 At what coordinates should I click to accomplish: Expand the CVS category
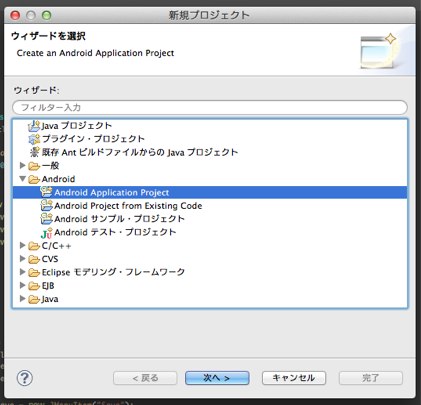[23, 258]
